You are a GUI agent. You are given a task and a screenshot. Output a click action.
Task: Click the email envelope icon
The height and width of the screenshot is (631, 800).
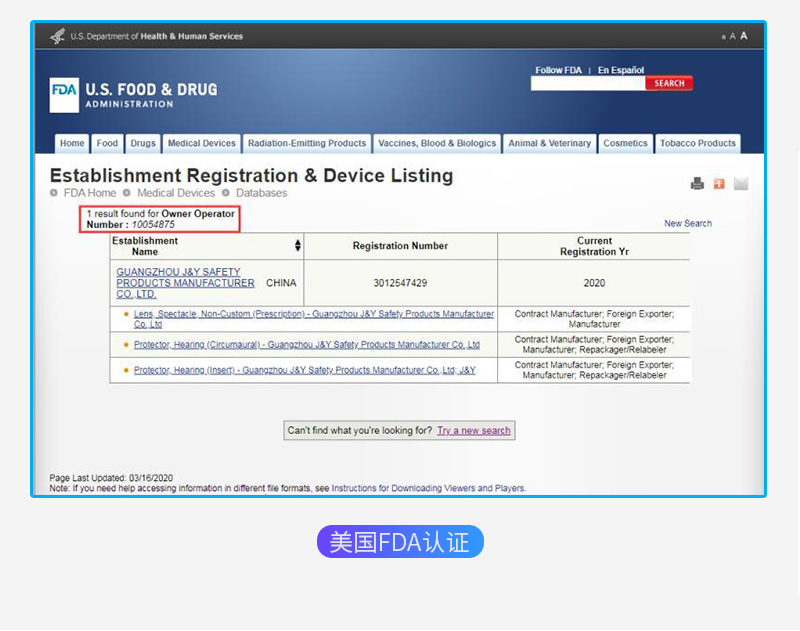click(741, 183)
